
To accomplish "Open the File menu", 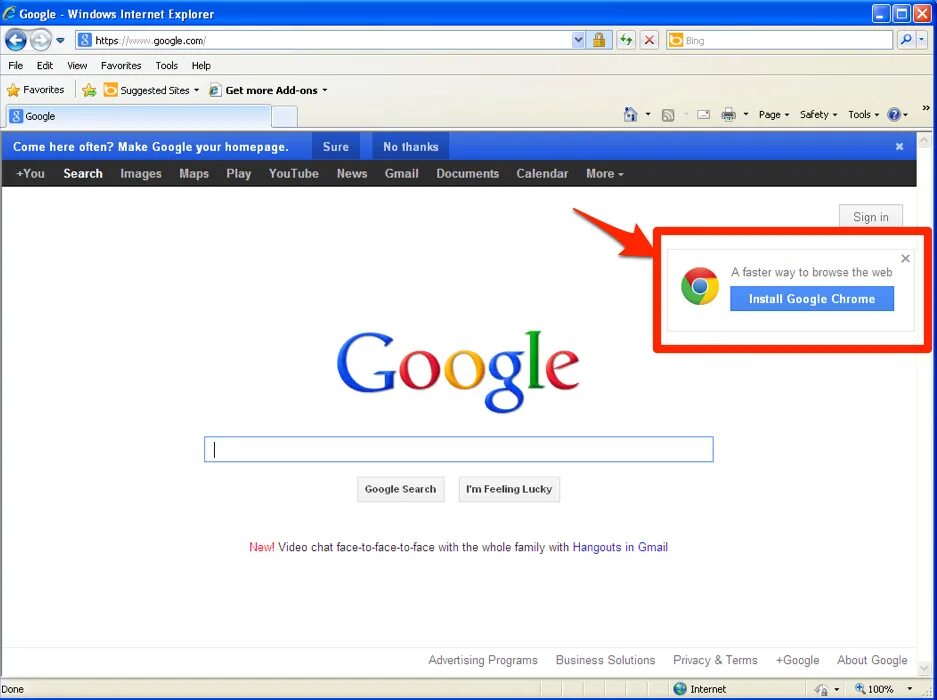I will pos(16,65).
